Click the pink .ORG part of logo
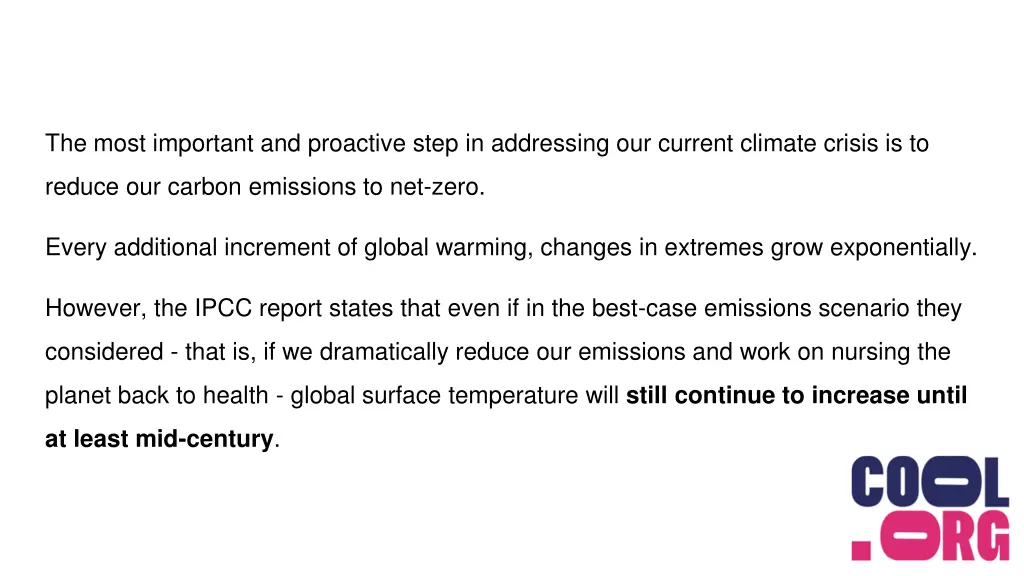Image resolution: width=1024 pixels, height=576 pixels. coord(930,536)
